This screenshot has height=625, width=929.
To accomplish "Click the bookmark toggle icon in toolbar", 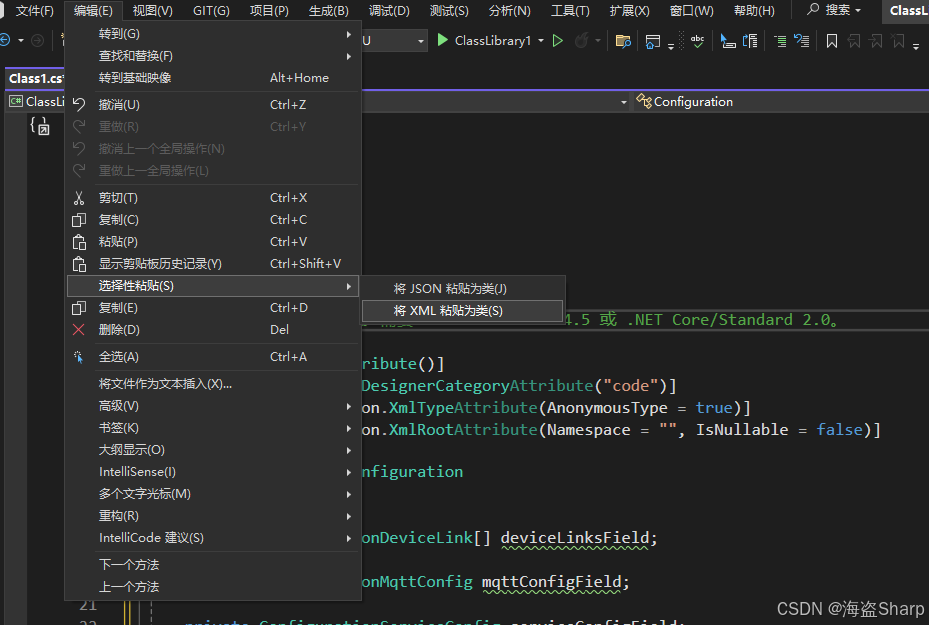I will click(831, 41).
